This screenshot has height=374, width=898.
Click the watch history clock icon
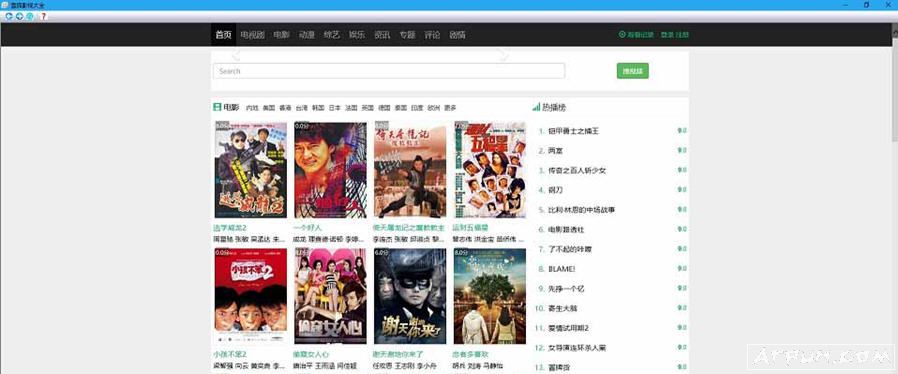[x=622, y=34]
